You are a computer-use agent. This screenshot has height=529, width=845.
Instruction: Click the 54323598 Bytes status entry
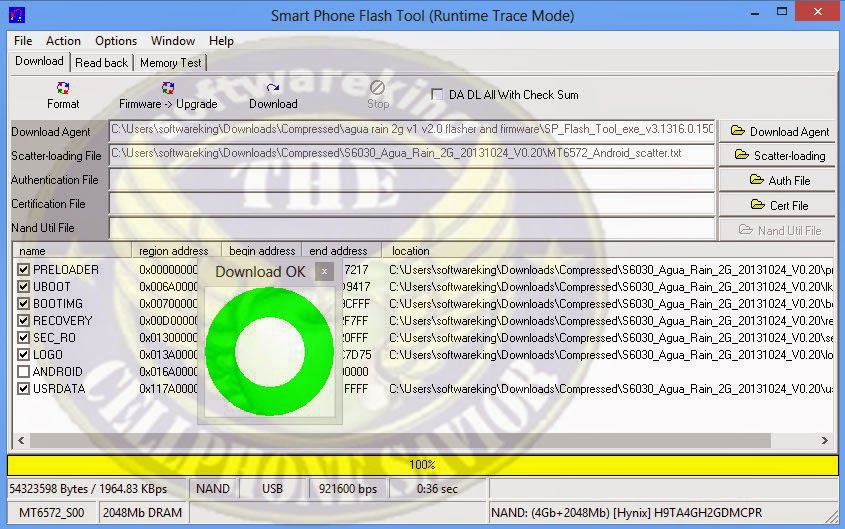[96, 489]
